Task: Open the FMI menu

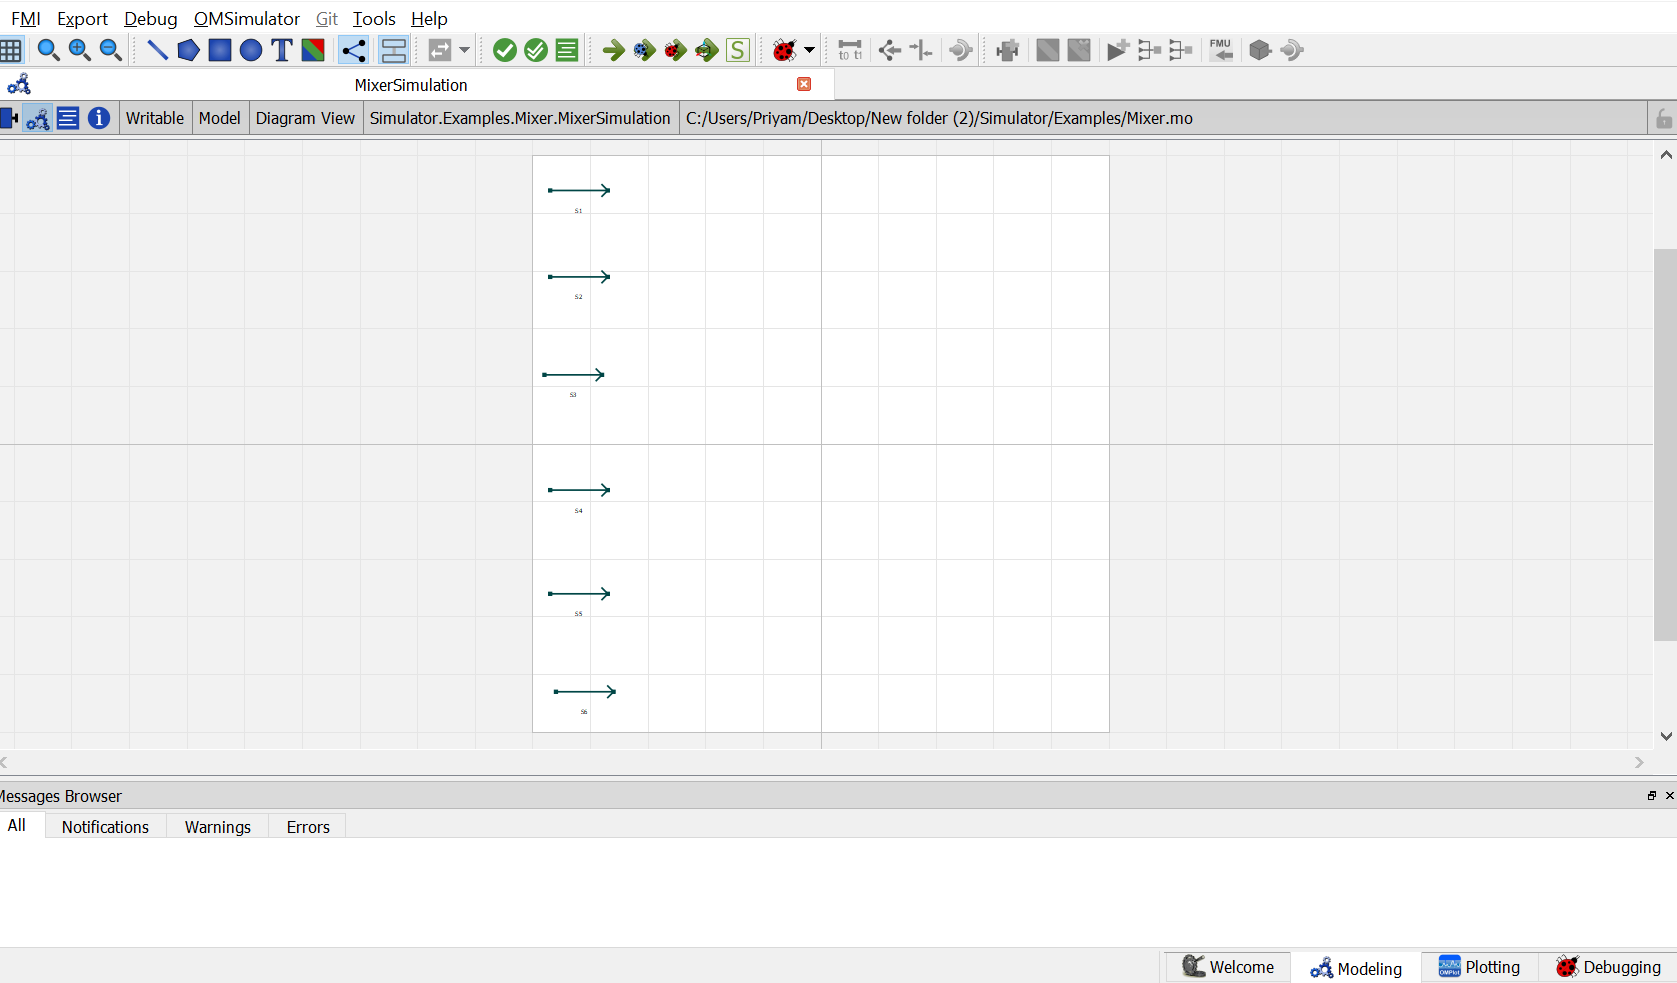Action: point(26,18)
